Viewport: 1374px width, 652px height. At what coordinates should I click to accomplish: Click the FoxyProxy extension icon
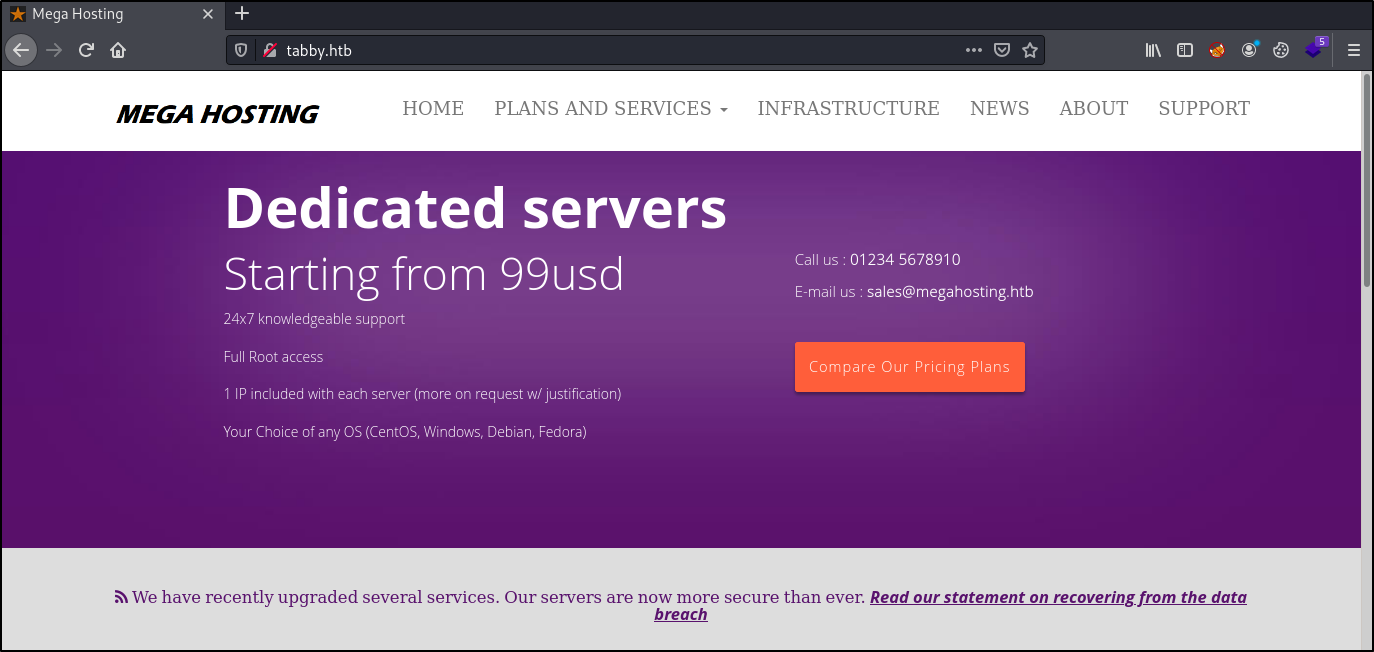pos(1216,49)
